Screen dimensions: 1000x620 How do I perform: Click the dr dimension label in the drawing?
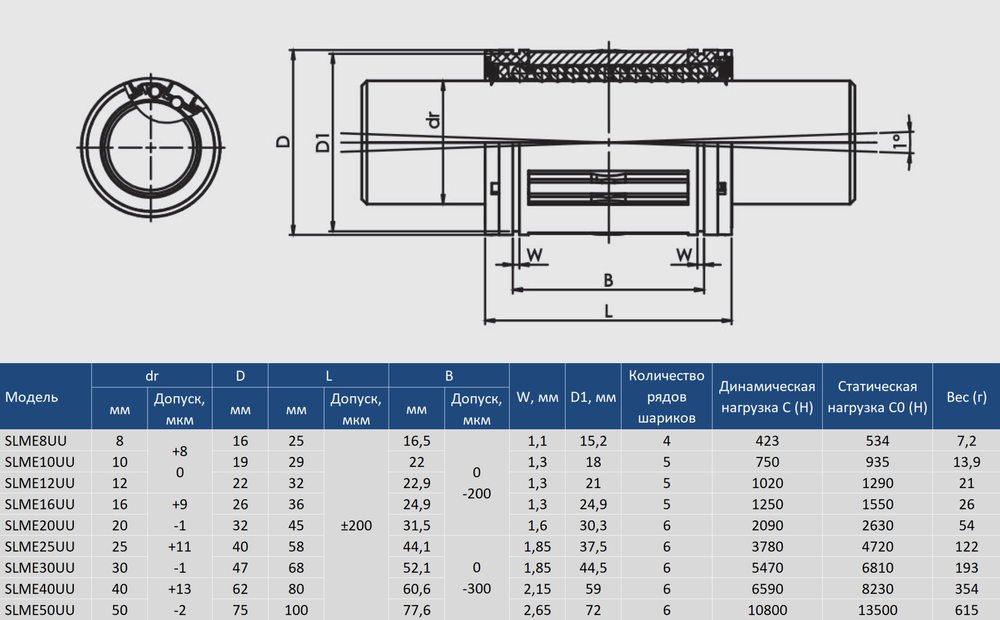click(434, 120)
